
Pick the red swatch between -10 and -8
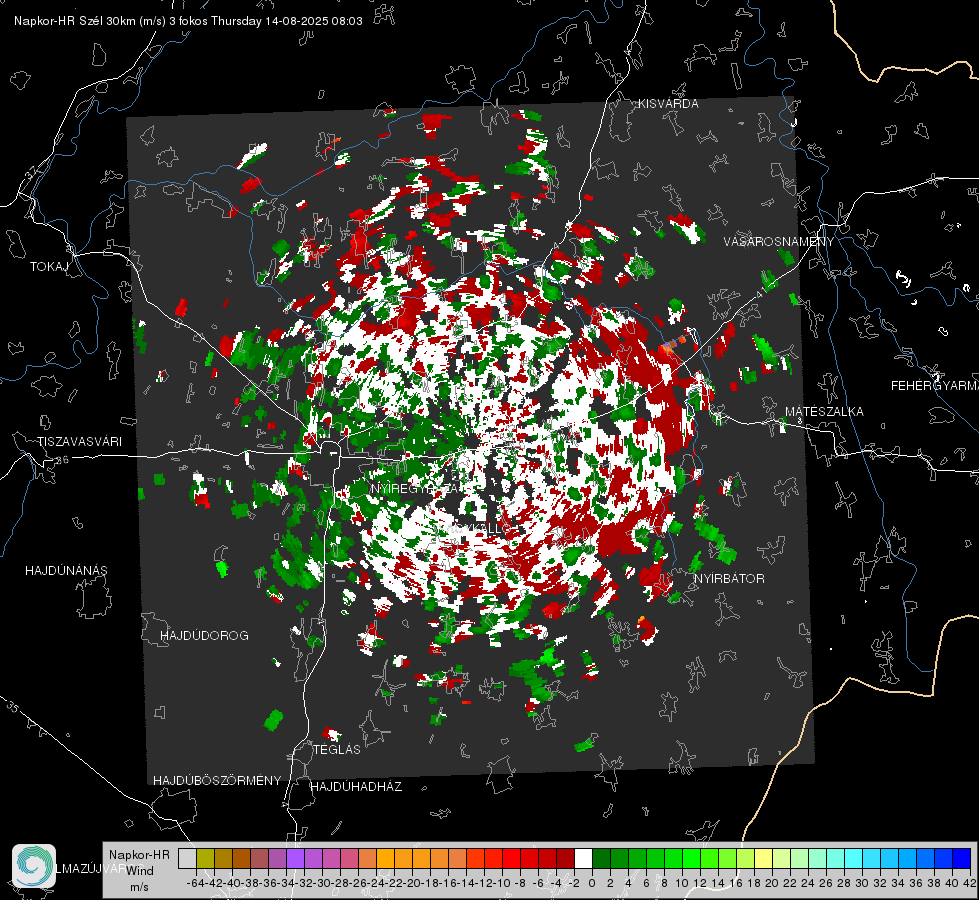coord(511,858)
